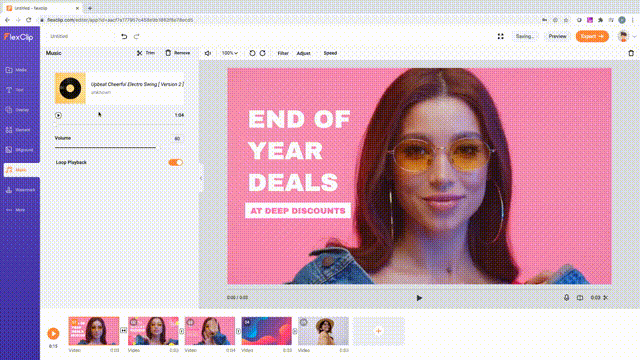Close the Untitled - FlexClip browser tab
The height and width of the screenshot is (360, 640).
point(78,8)
